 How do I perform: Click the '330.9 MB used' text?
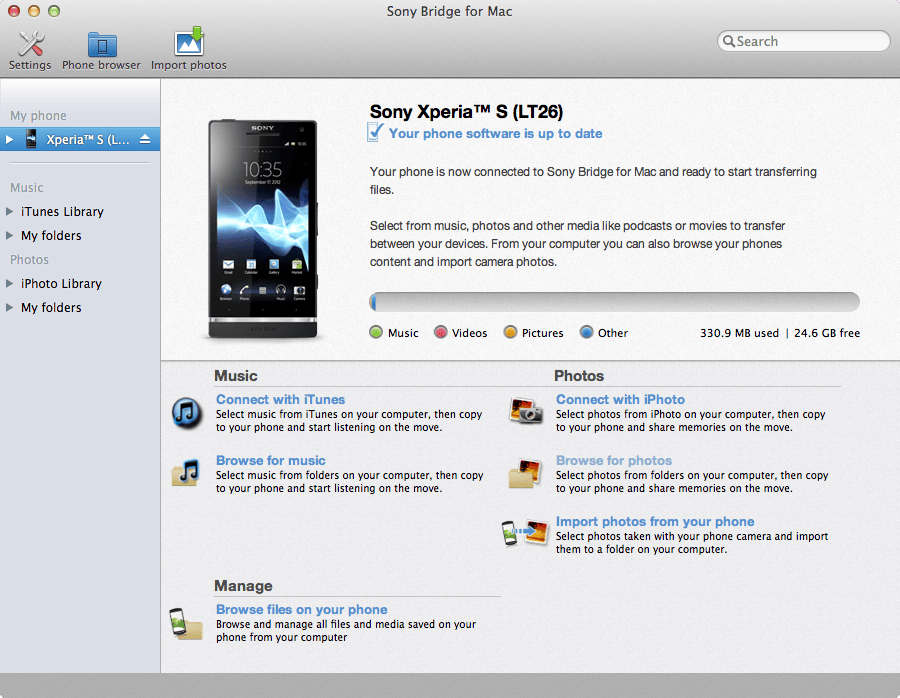[739, 333]
